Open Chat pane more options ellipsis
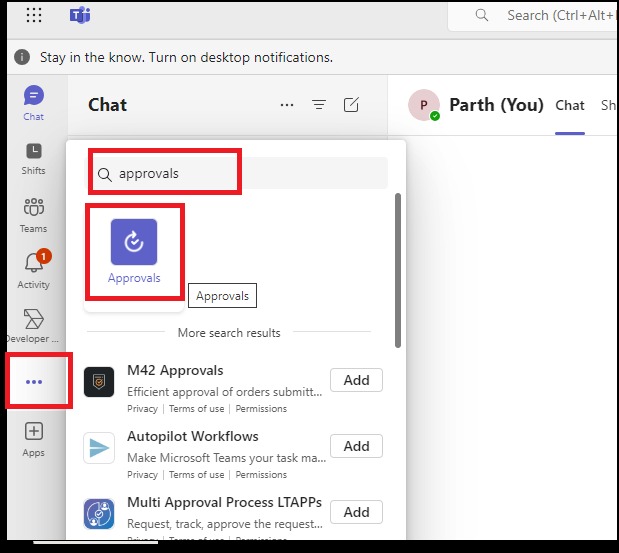 click(287, 105)
